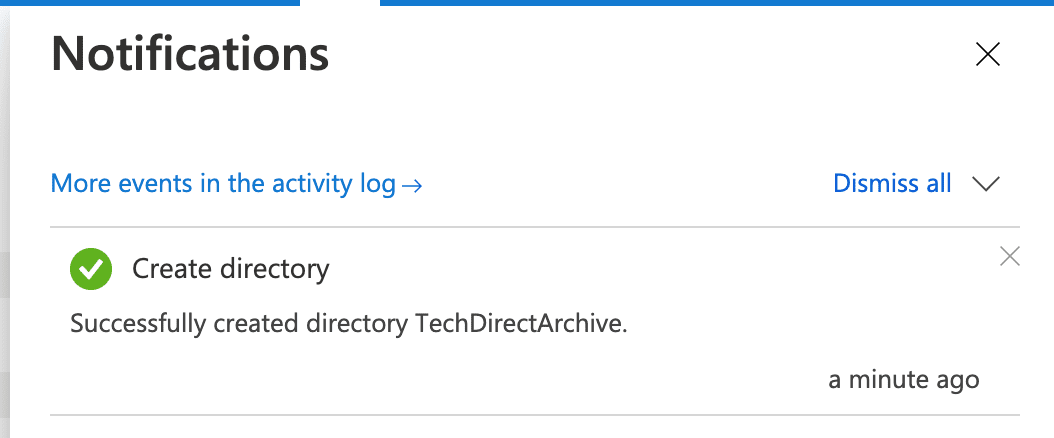Image resolution: width=1054 pixels, height=438 pixels.
Task: Open More events in the activity log
Action: [223, 184]
